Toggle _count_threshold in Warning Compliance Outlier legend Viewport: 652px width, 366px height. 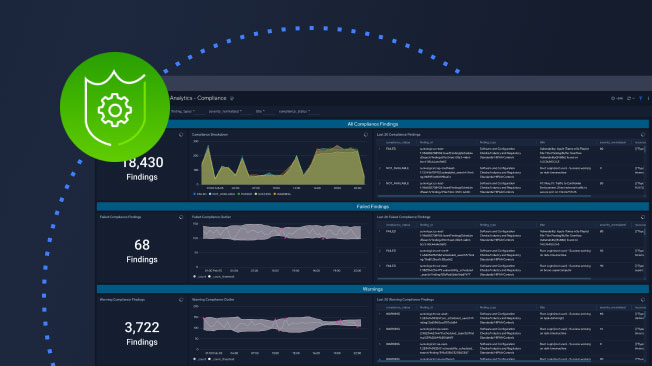click(222, 359)
